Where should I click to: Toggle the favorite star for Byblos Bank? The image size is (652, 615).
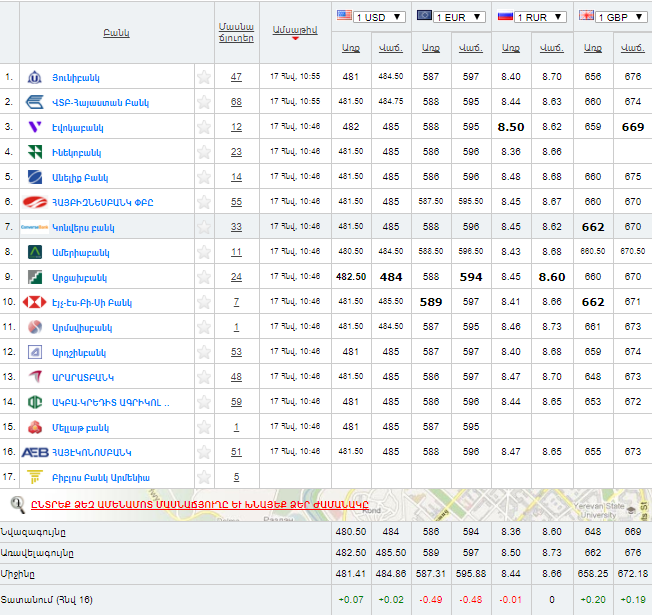click(204, 477)
